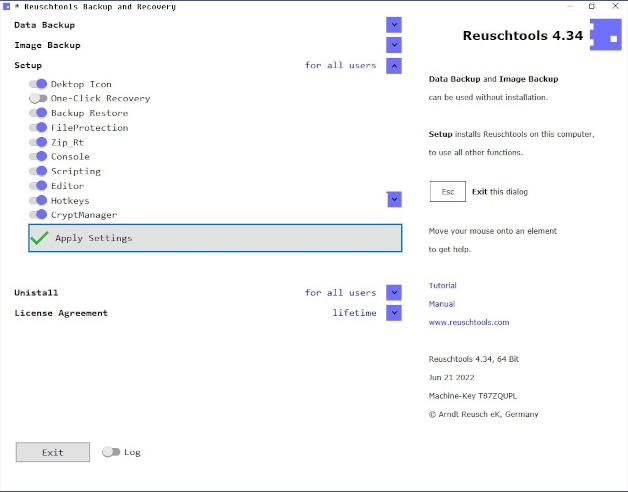Open the Tutorial link
628x492 pixels.
point(442,286)
